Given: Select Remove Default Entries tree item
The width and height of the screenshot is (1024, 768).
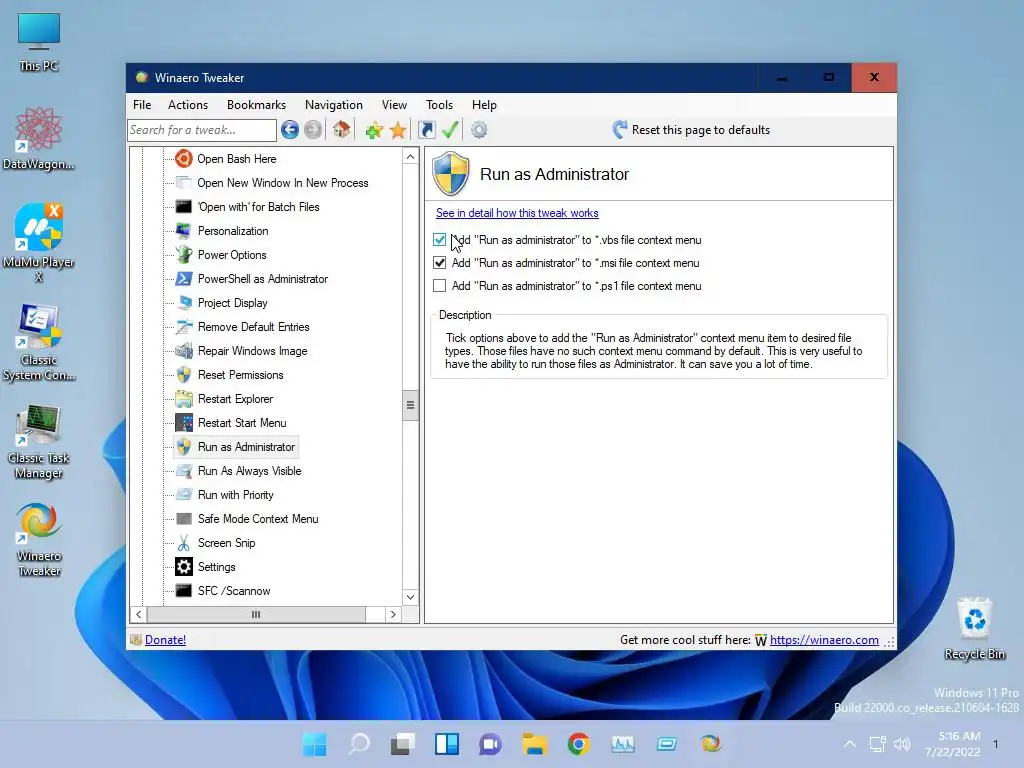Looking at the screenshot, I should click(253, 327).
